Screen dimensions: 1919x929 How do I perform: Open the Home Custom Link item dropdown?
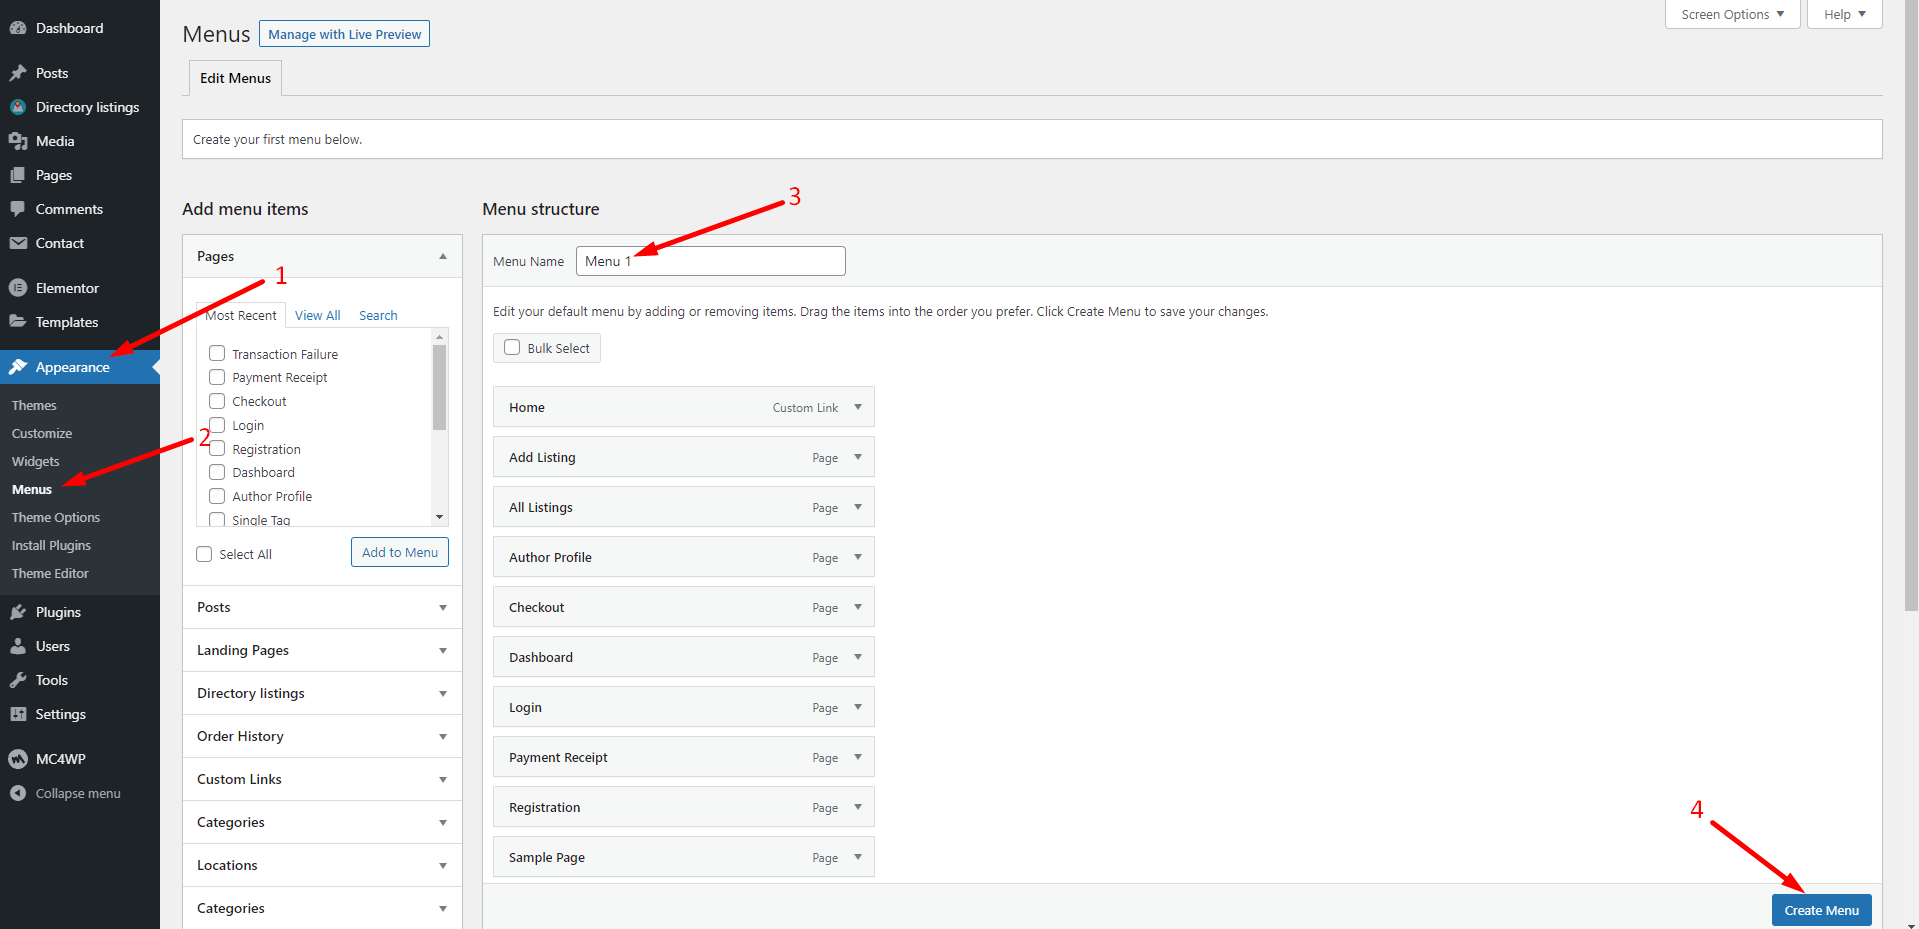pyautogui.click(x=857, y=406)
